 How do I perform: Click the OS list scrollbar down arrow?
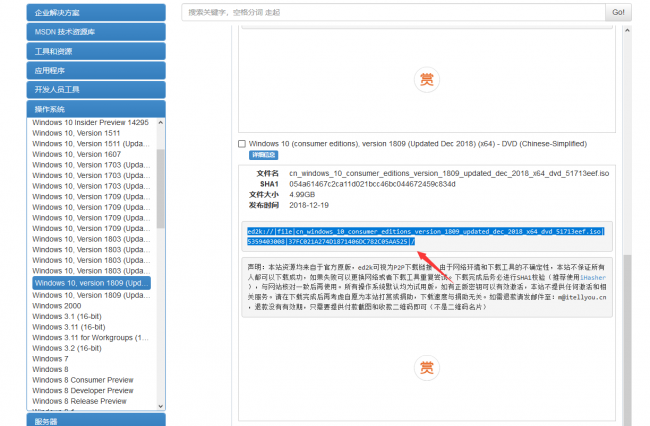(161, 406)
